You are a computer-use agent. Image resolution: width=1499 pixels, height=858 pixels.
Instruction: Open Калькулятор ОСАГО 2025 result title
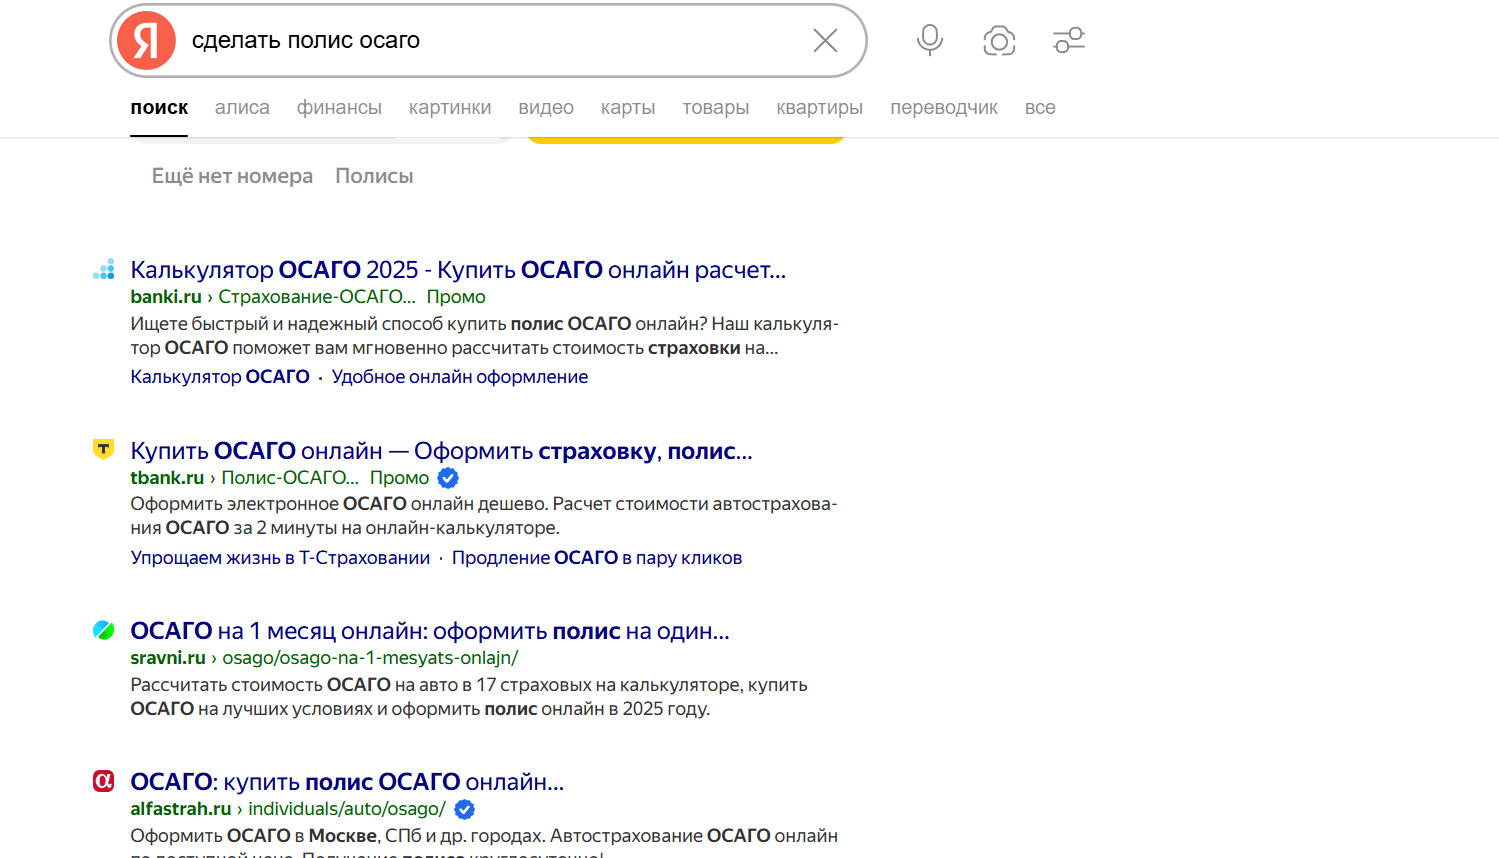pos(458,270)
